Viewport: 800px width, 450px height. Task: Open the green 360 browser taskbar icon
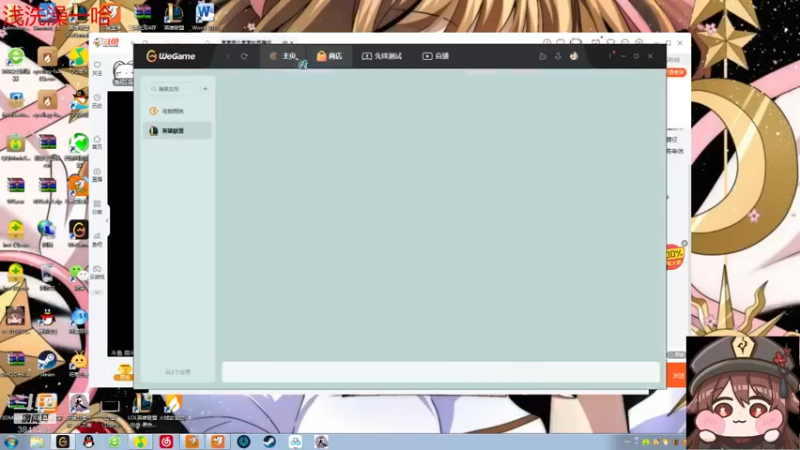(x=115, y=442)
